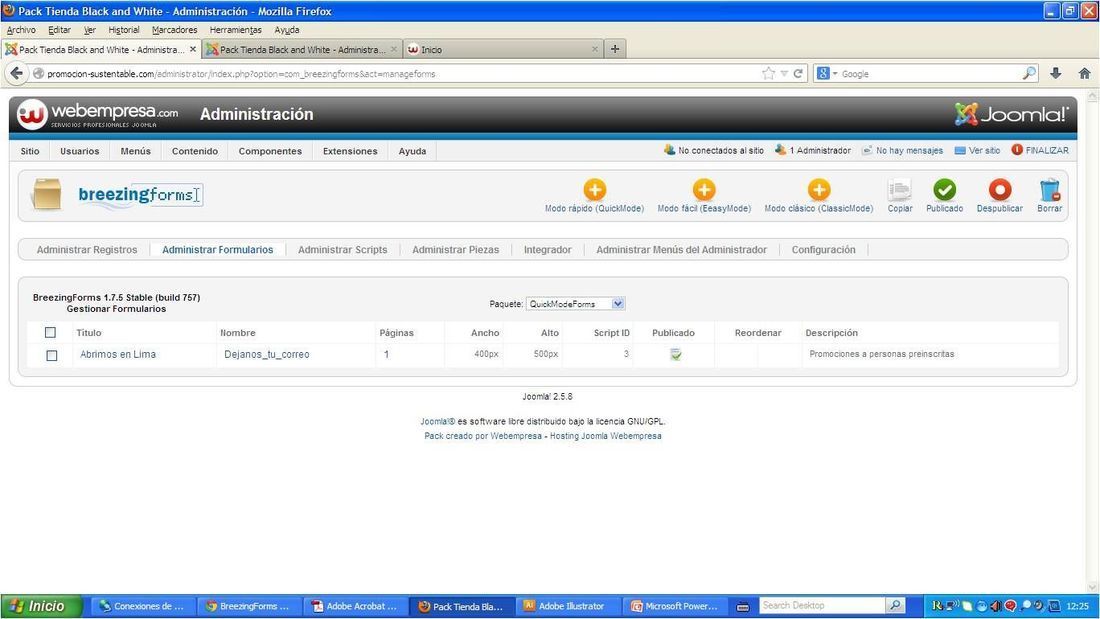Open the Dejanos_tu_correo name link
This screenshot has width=1100, height=619.
tap(267, 354)
